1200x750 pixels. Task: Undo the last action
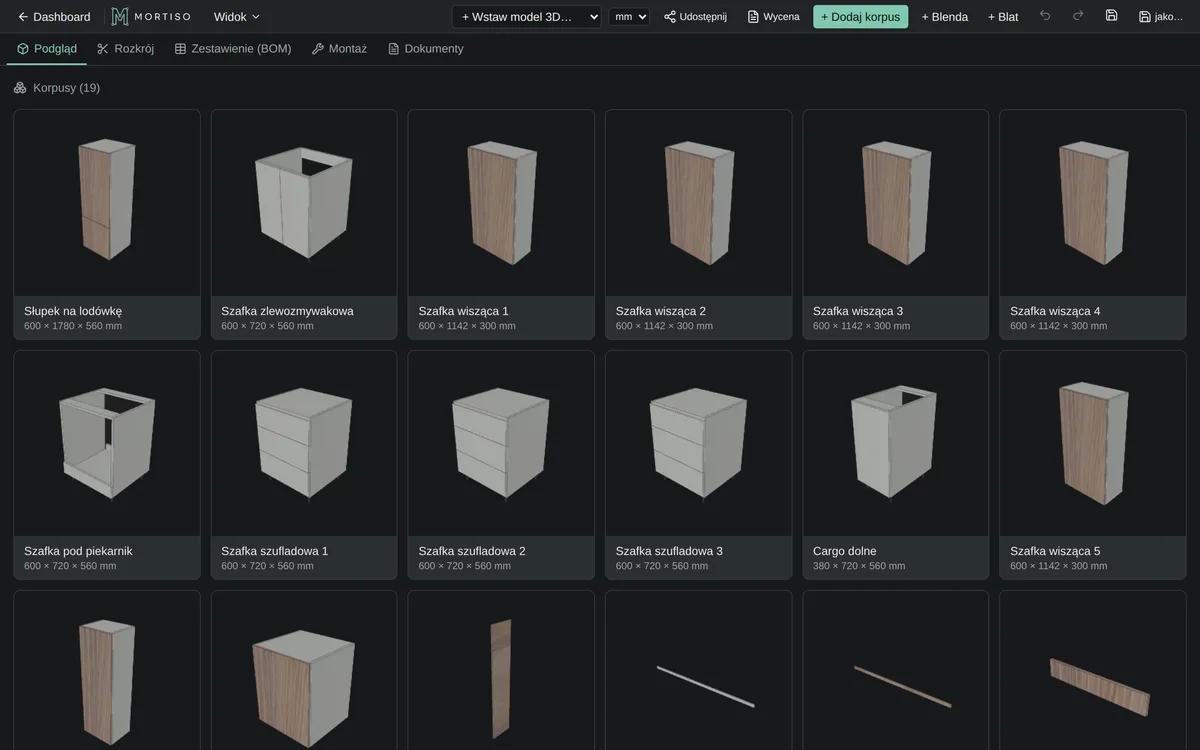click(x=1045, y=16)
